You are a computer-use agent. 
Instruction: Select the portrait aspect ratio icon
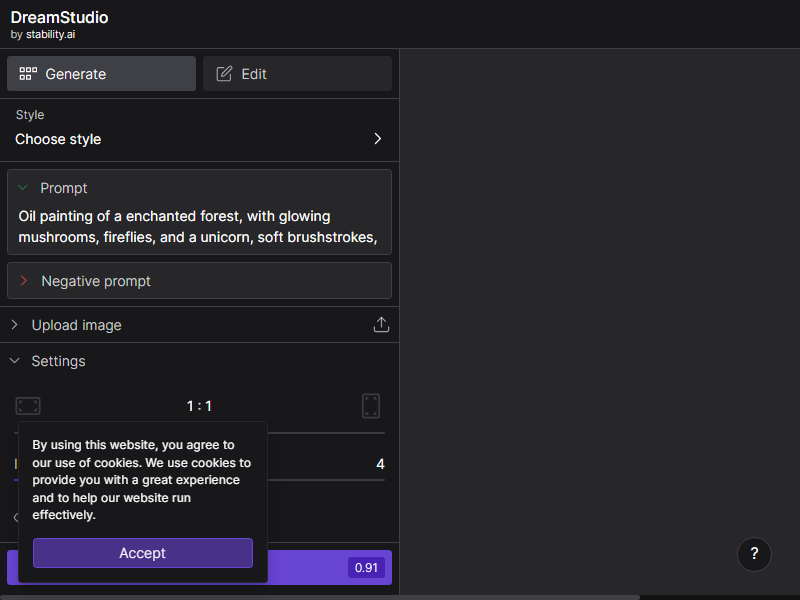pos(371,406)
